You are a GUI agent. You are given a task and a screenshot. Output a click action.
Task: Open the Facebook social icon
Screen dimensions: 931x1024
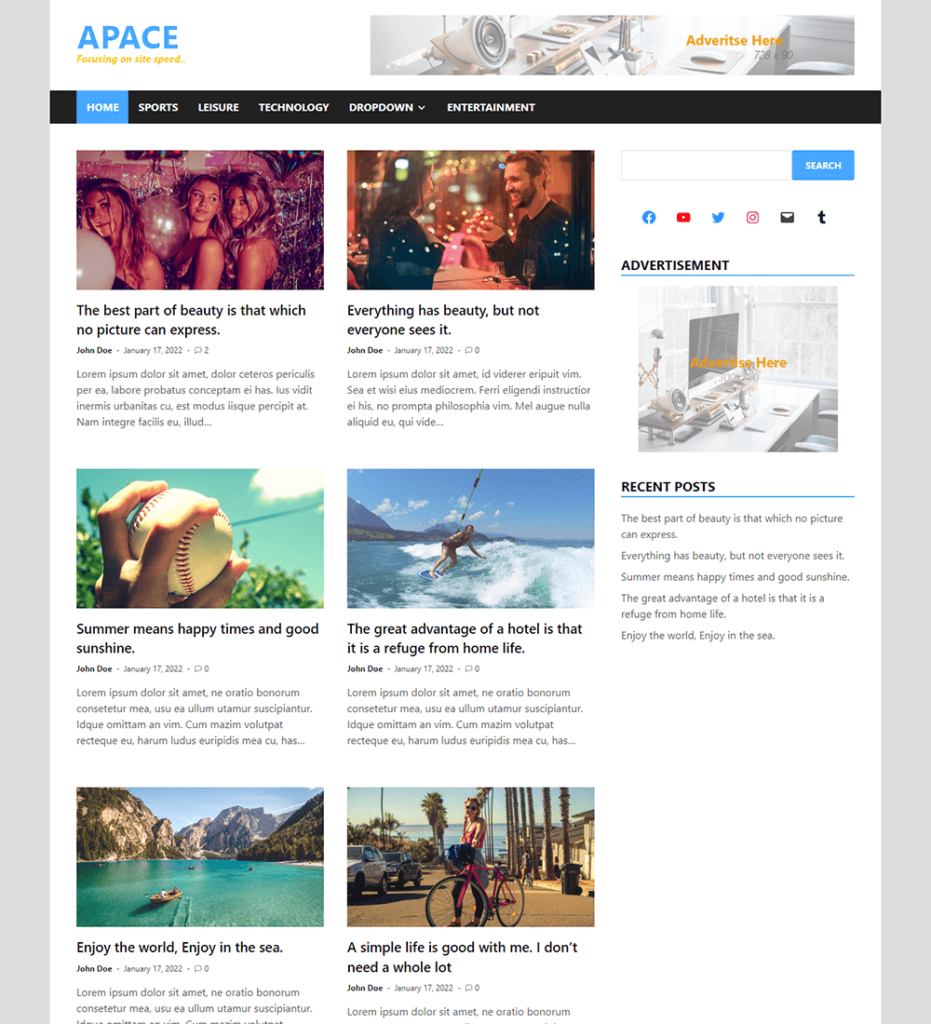[x=648, y=217]
